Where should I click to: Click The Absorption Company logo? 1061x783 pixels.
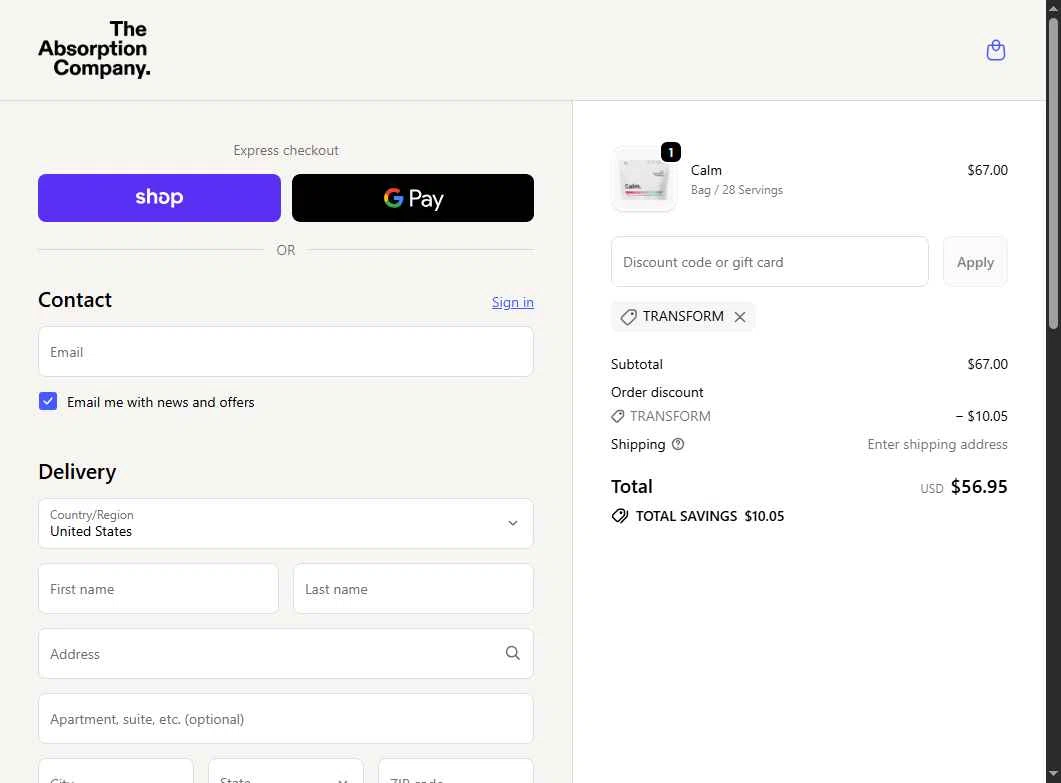(94, 49)
